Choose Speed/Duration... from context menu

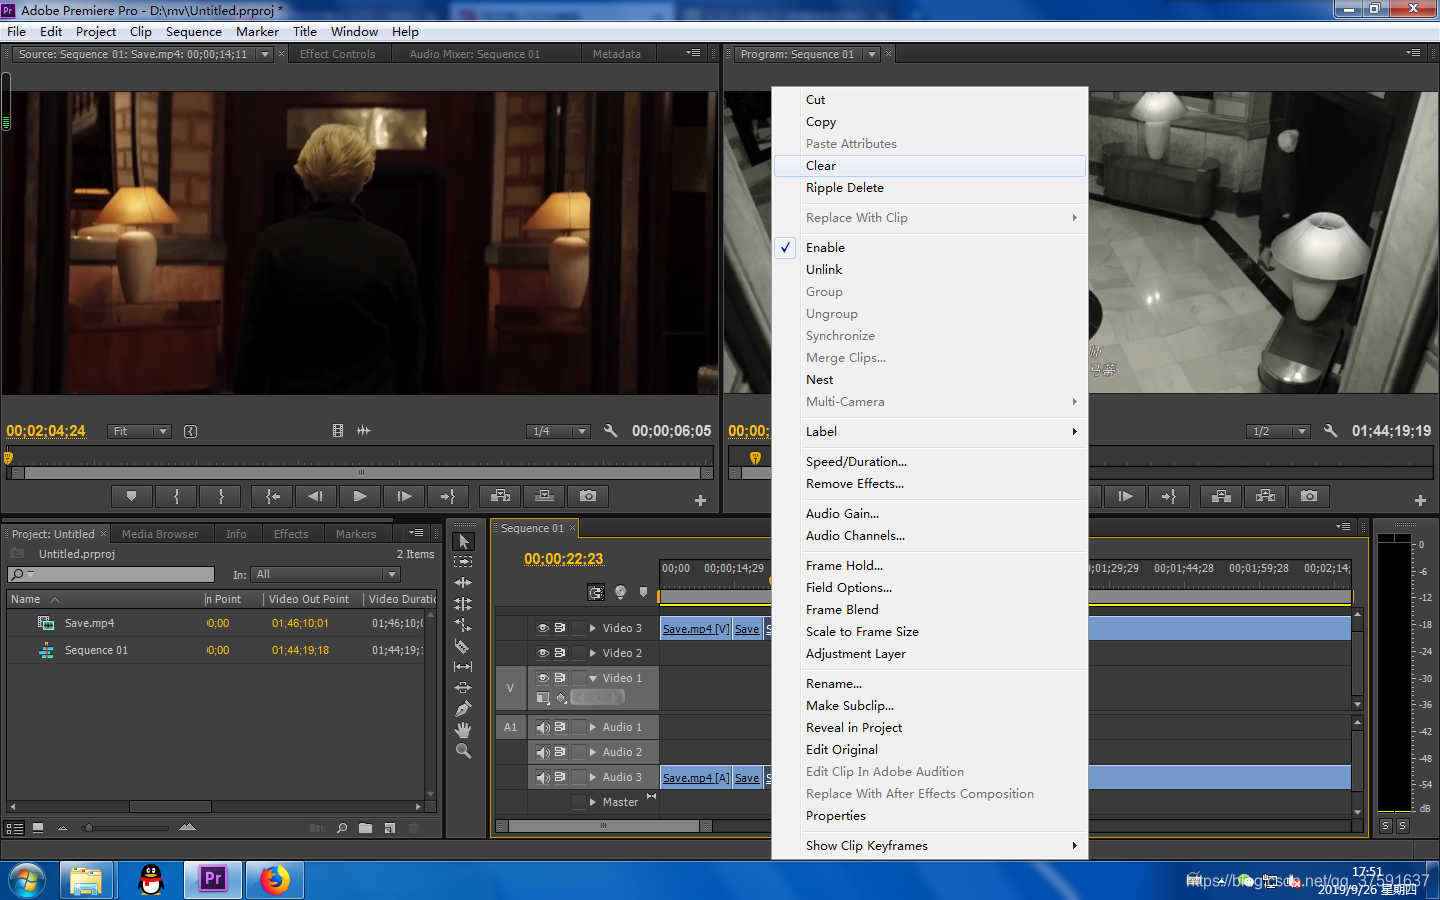[x=930, y=461]
